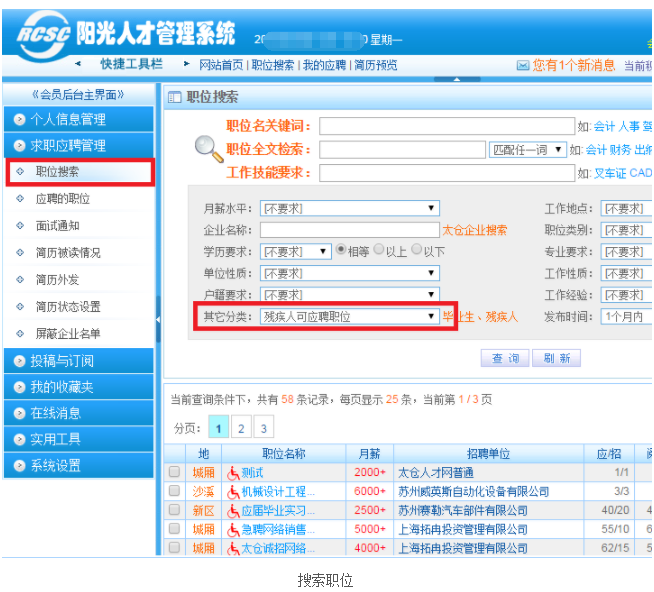Open the 单位性质 dropdown

point(350,273)
